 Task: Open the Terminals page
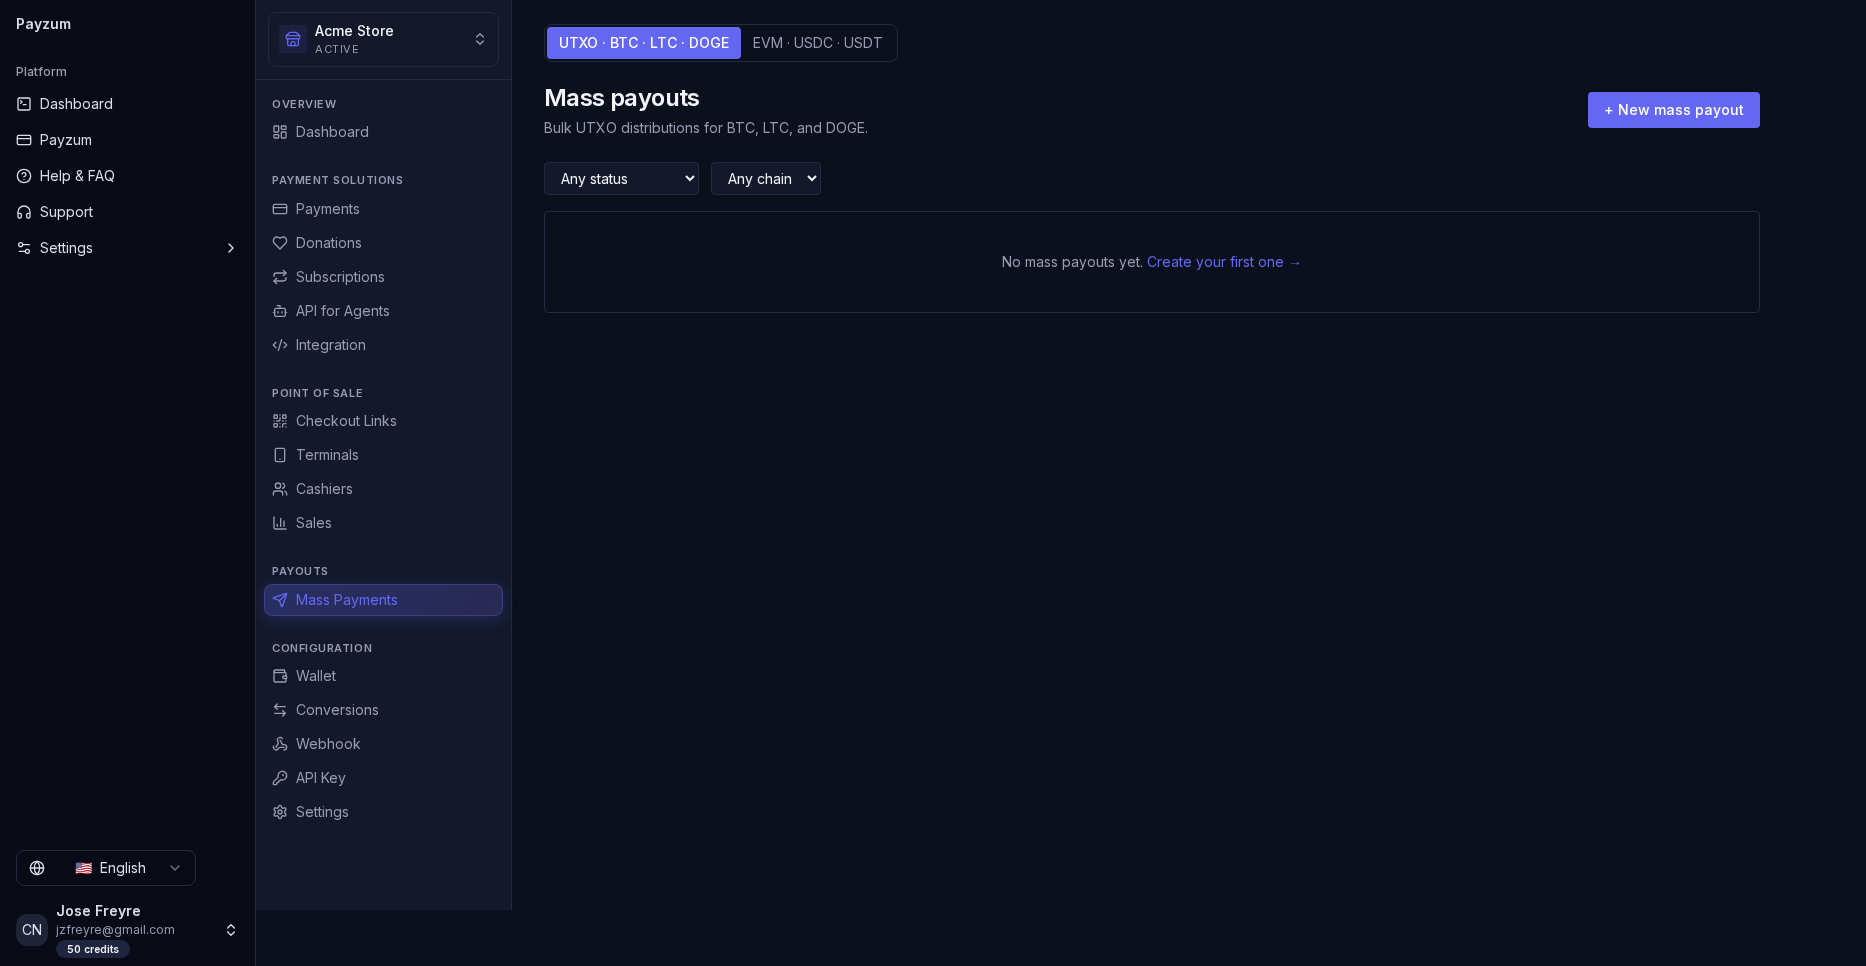tap(383, 455)
